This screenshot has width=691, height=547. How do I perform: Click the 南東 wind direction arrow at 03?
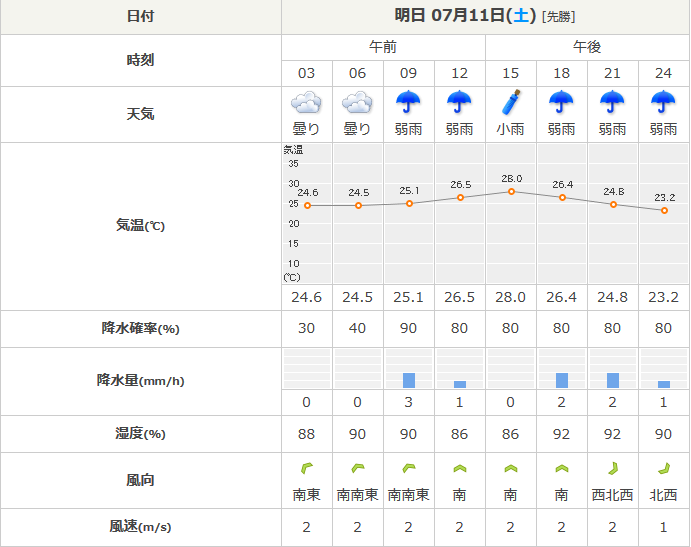pyautogui.click(x=306, y=468)
